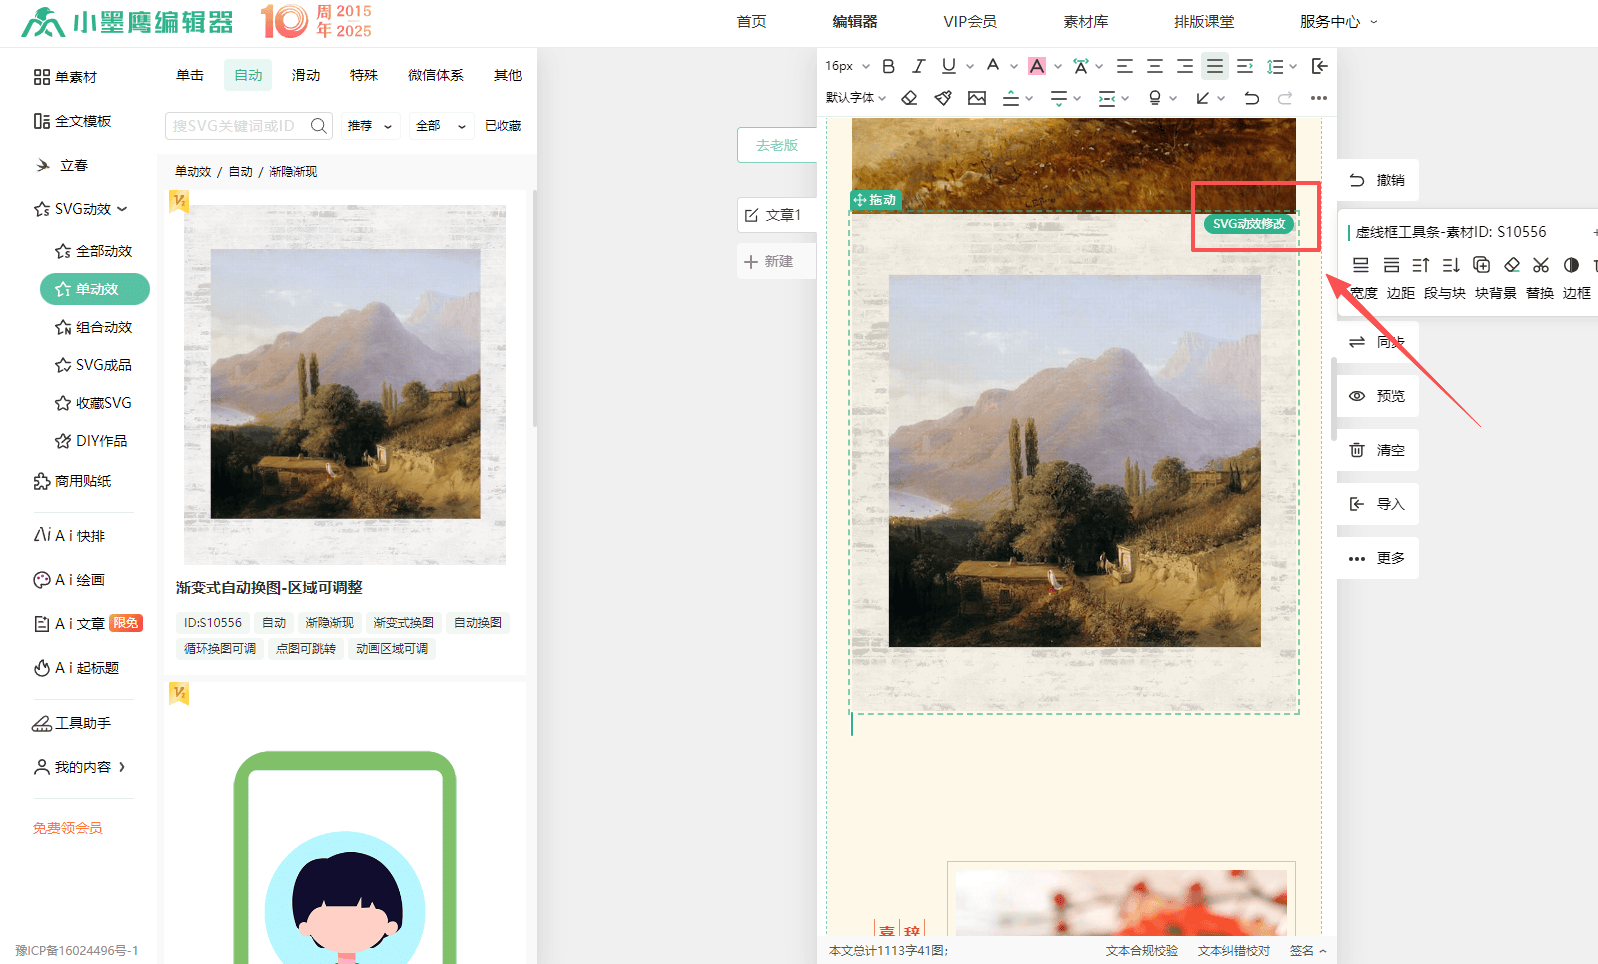Image resolution: width=1598 pixels, height=964 pixels.
Task: Click the eraser clear-format icon
Action: pyautogui.click(x=909, y=98)
